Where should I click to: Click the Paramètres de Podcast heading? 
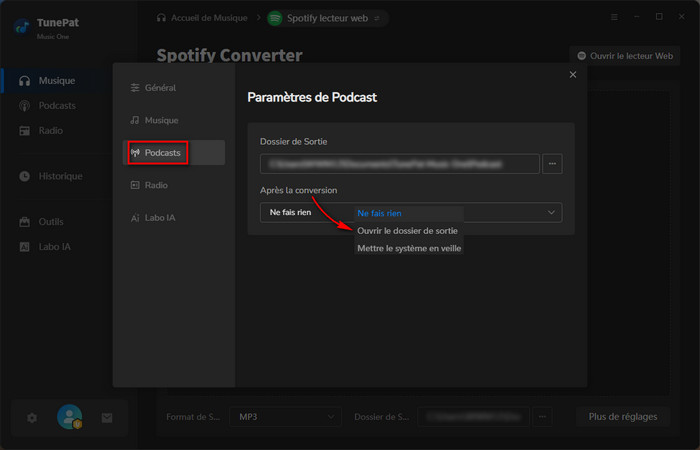point(312,97)
